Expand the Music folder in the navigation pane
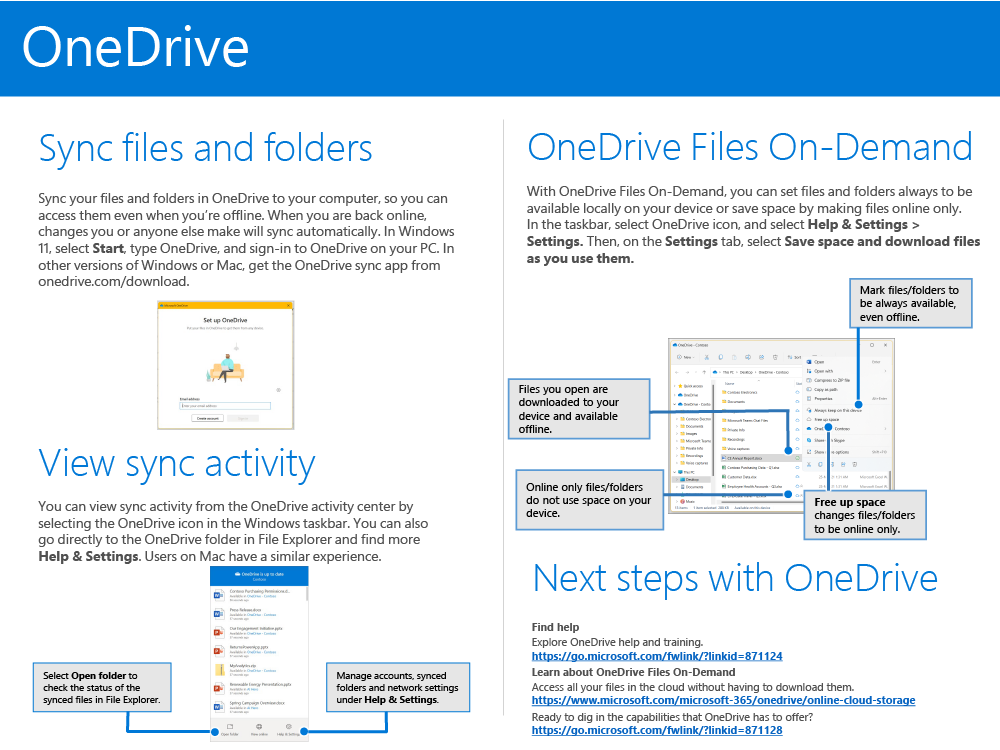Viewport: 1000px width, 750px height. (x=677, y=501)
